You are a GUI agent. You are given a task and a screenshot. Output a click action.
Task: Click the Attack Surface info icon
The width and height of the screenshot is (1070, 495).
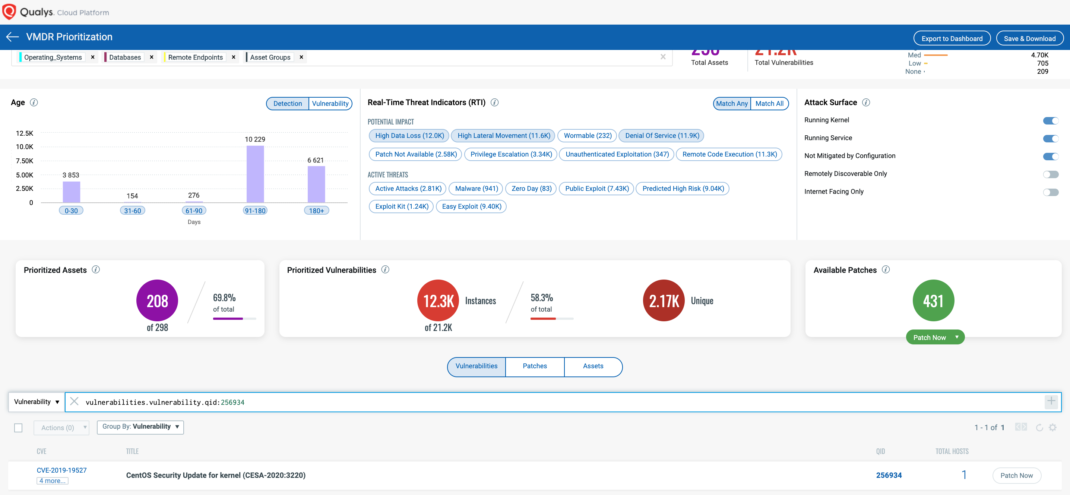pyautogui.click(x=866, y=102)
